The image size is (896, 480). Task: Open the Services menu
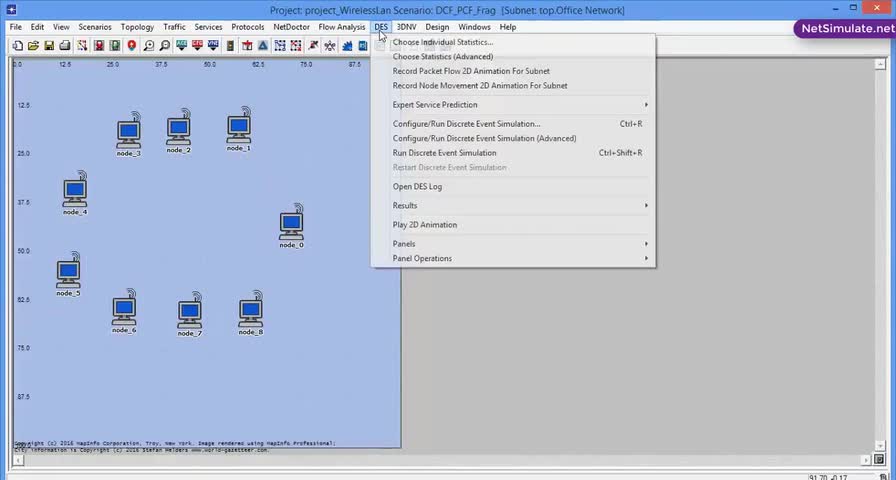click(208, 27)
